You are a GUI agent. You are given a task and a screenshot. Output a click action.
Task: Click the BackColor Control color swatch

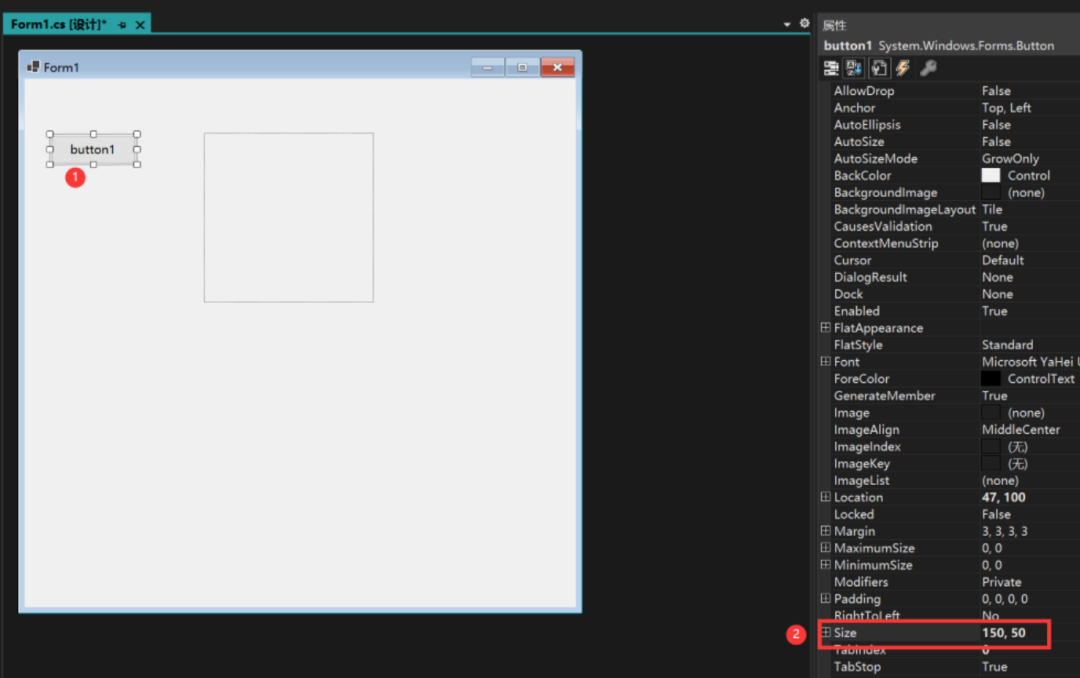pos(990,176)
